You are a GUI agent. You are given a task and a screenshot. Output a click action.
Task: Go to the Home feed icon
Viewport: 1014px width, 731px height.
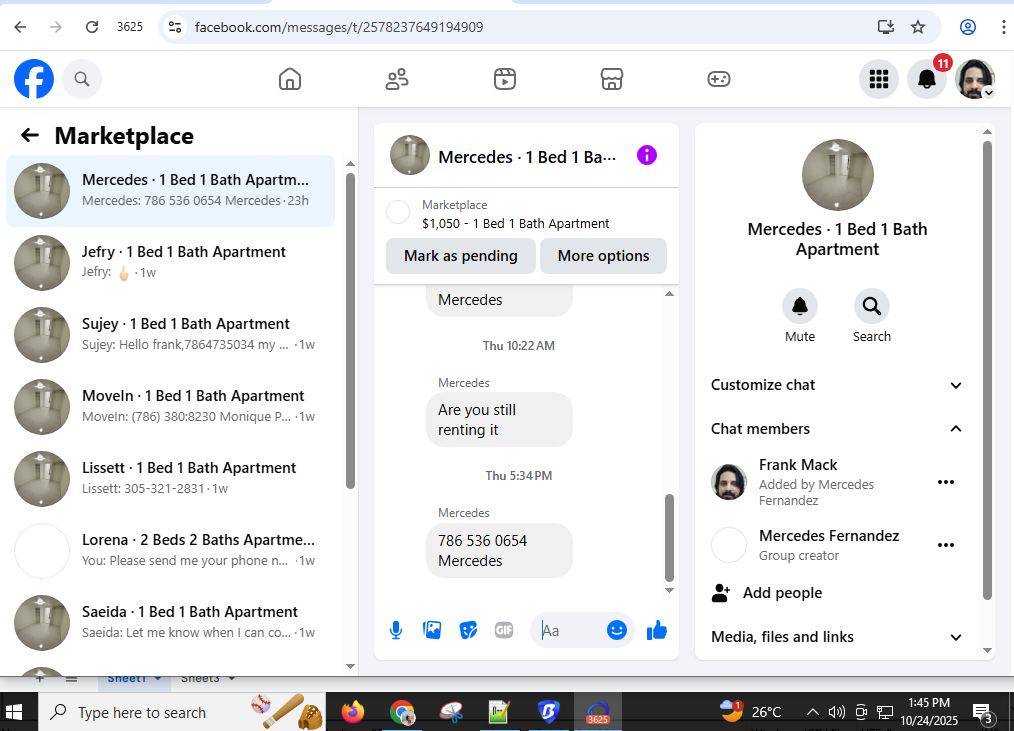[290, 79]
